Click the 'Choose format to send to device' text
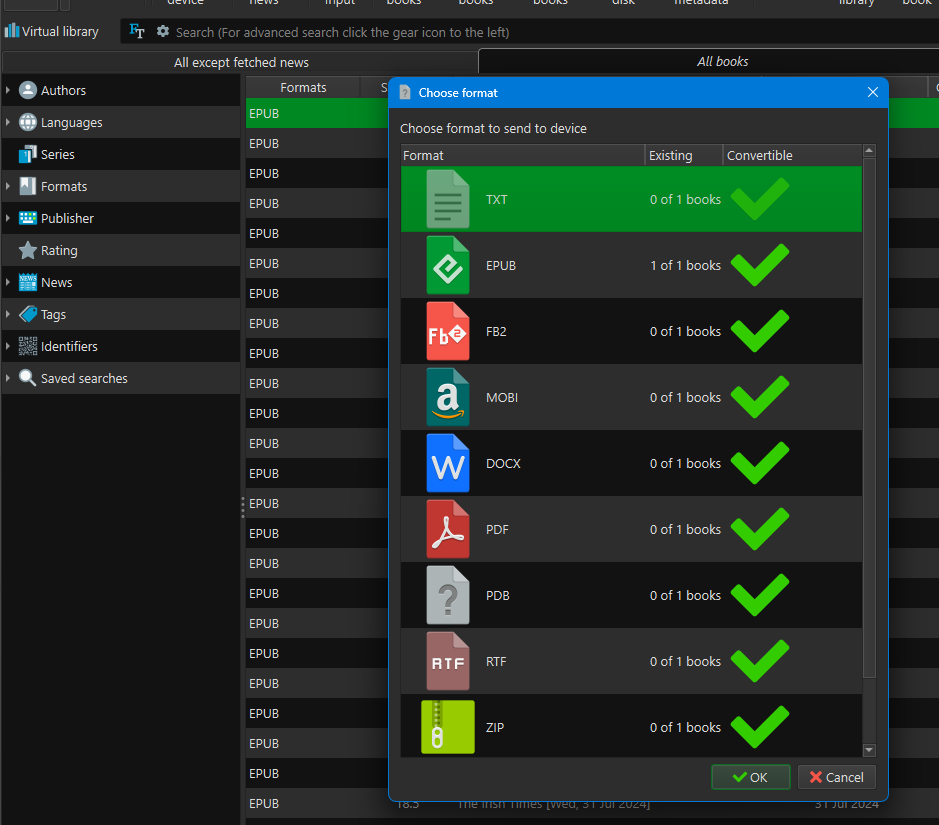Screen dimensions: 939x825 [x=493, y=129]
